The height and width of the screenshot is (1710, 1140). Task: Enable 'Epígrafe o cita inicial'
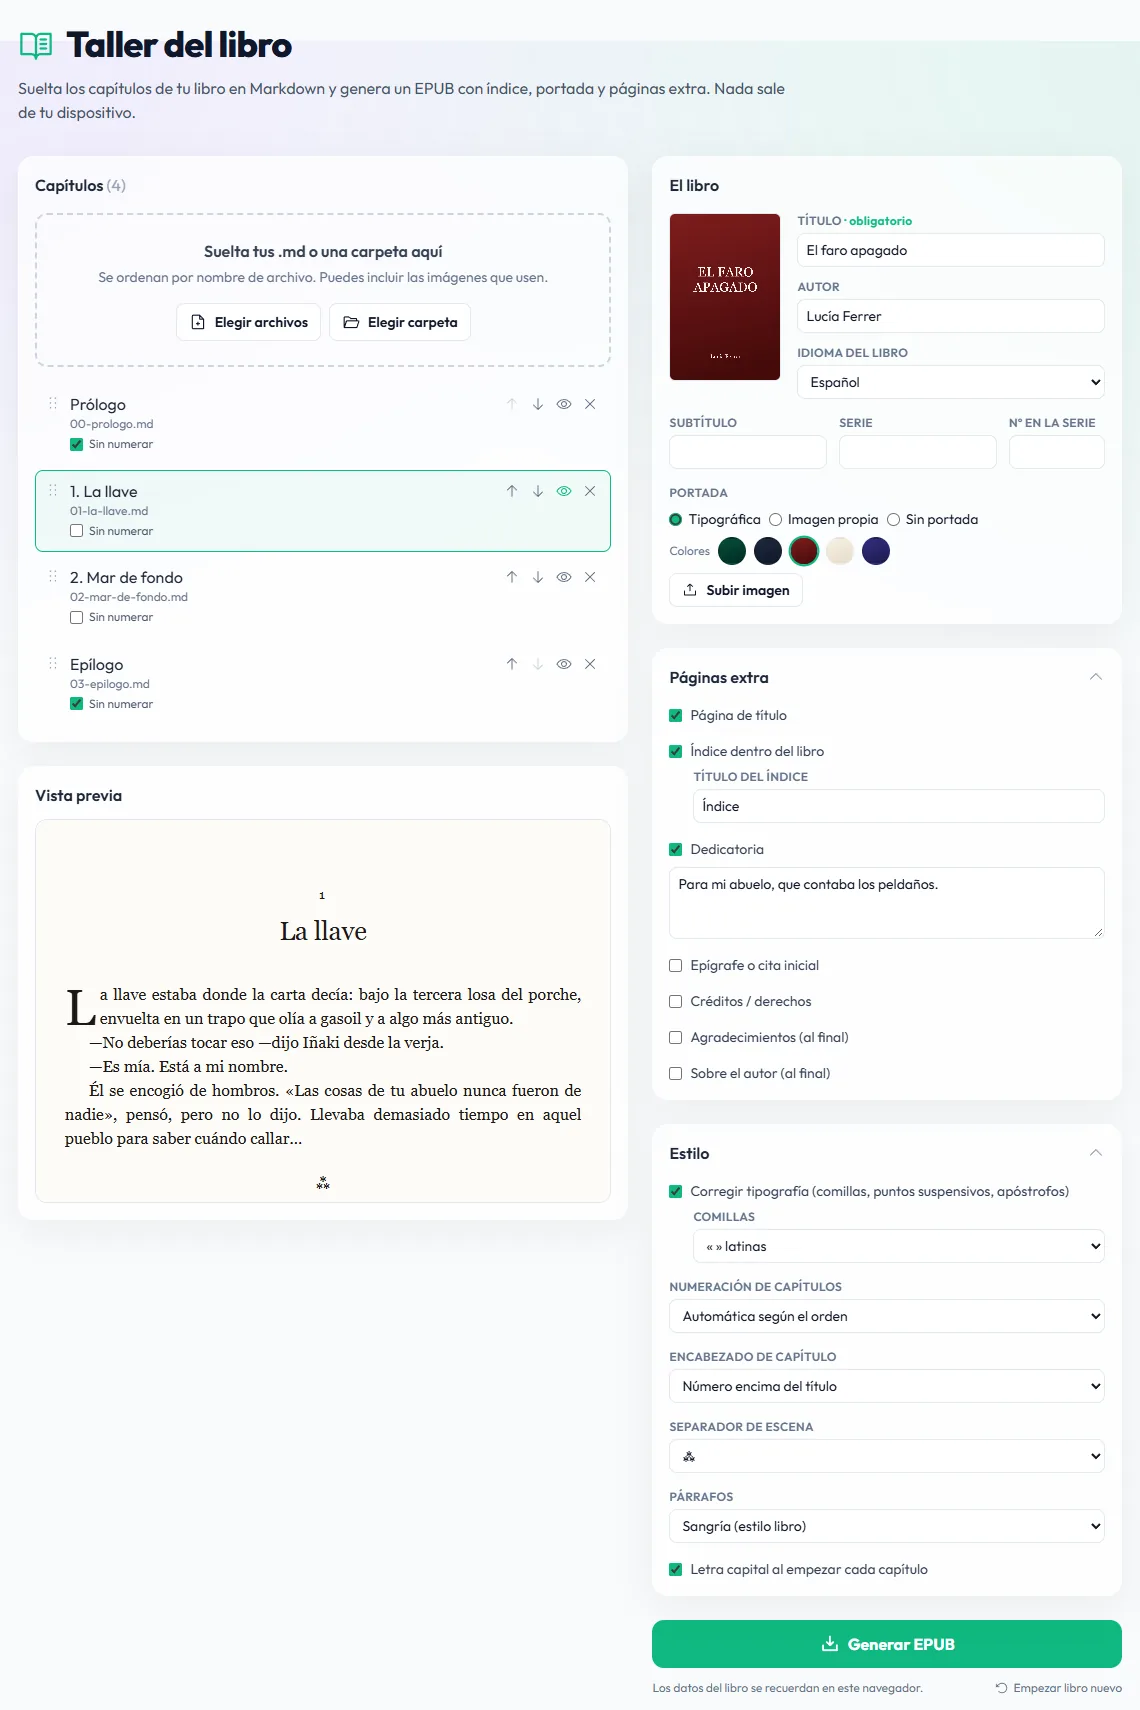675,965
